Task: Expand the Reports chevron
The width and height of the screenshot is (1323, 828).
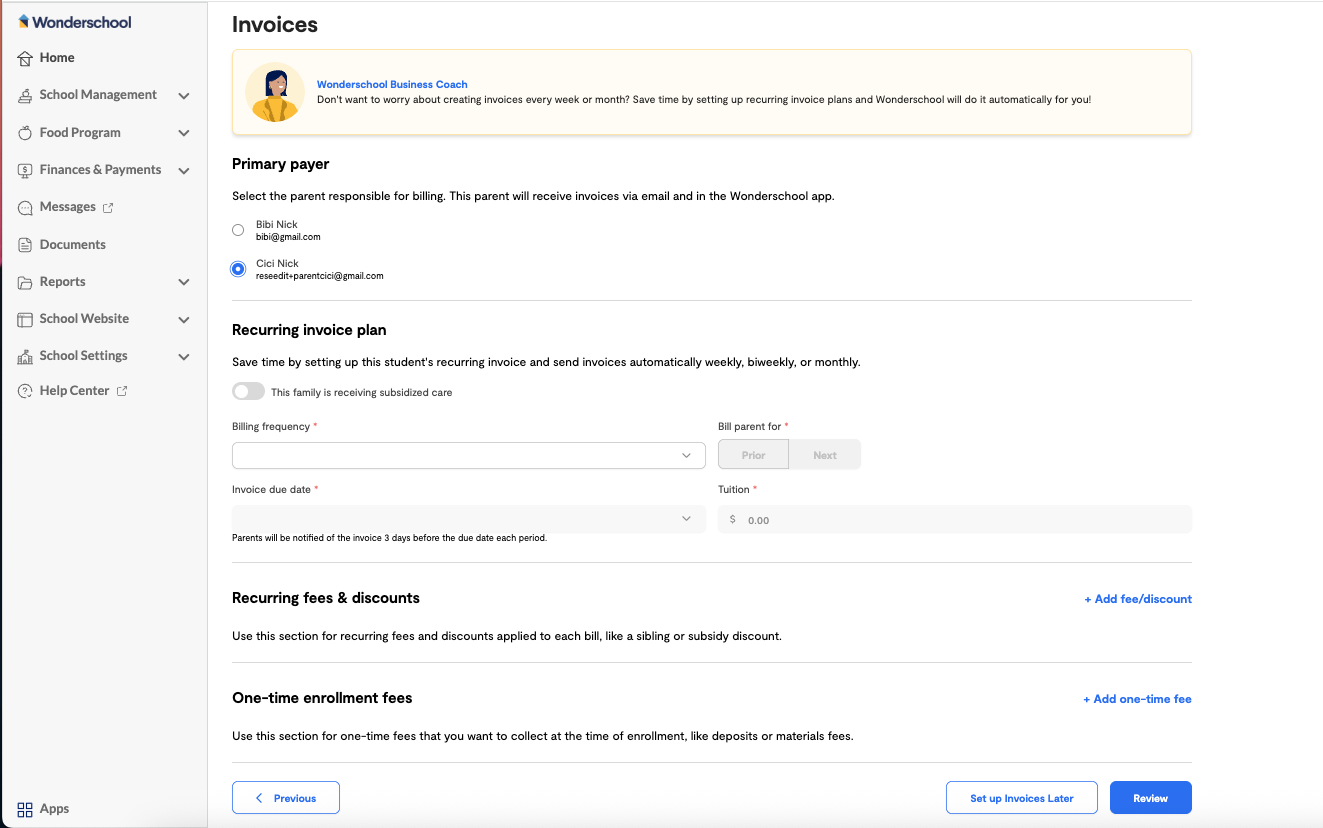Action: (x=184, y=283)
